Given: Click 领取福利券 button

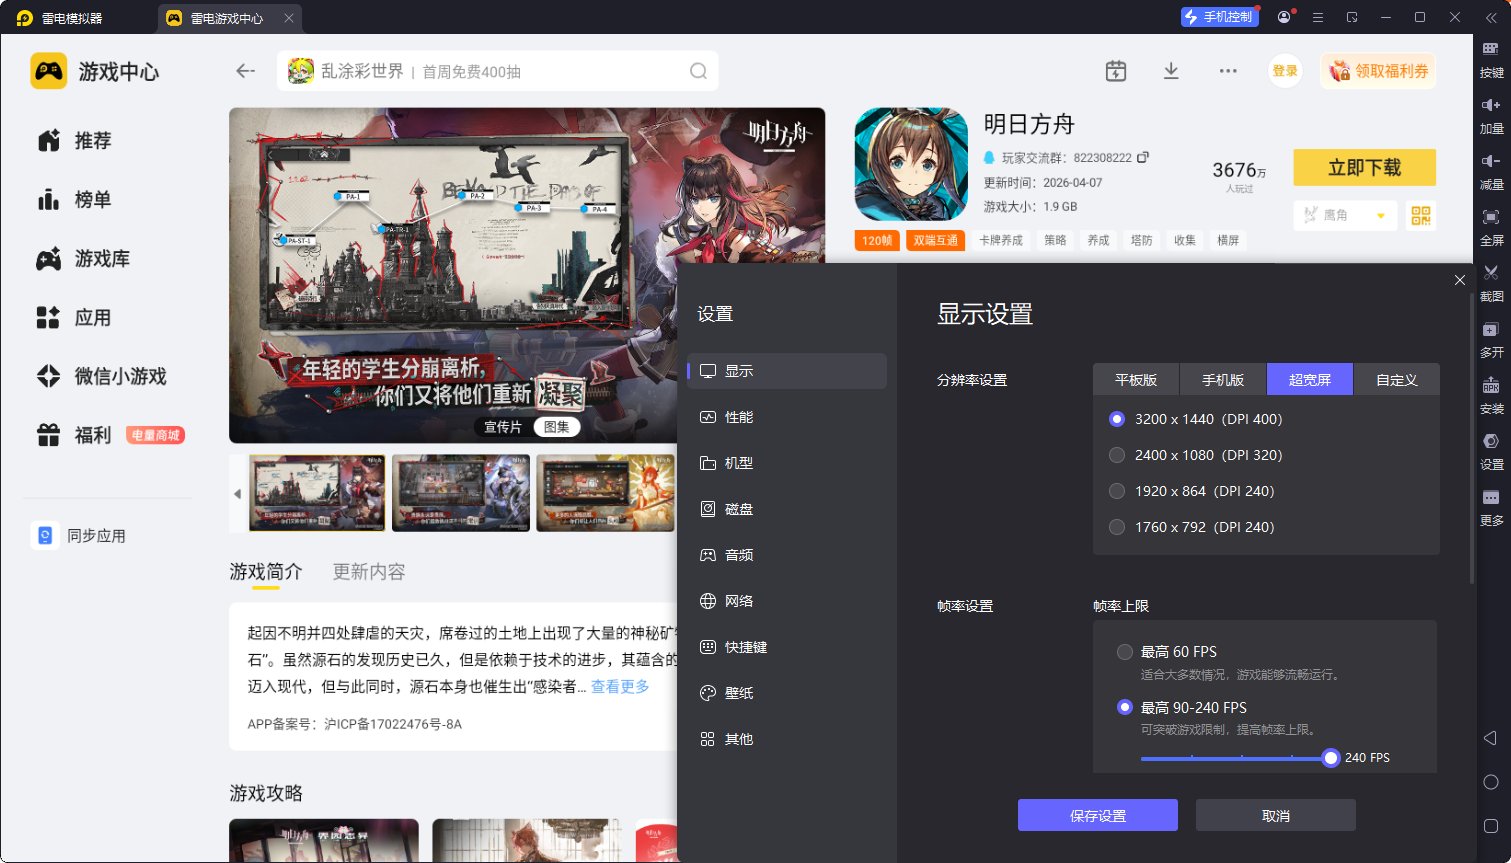Looking at the screenshot, I should pos(1379,71).
